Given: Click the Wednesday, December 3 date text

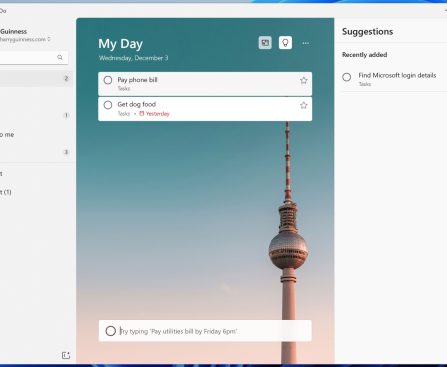Looking at the screenshot, I should [133, 58].
